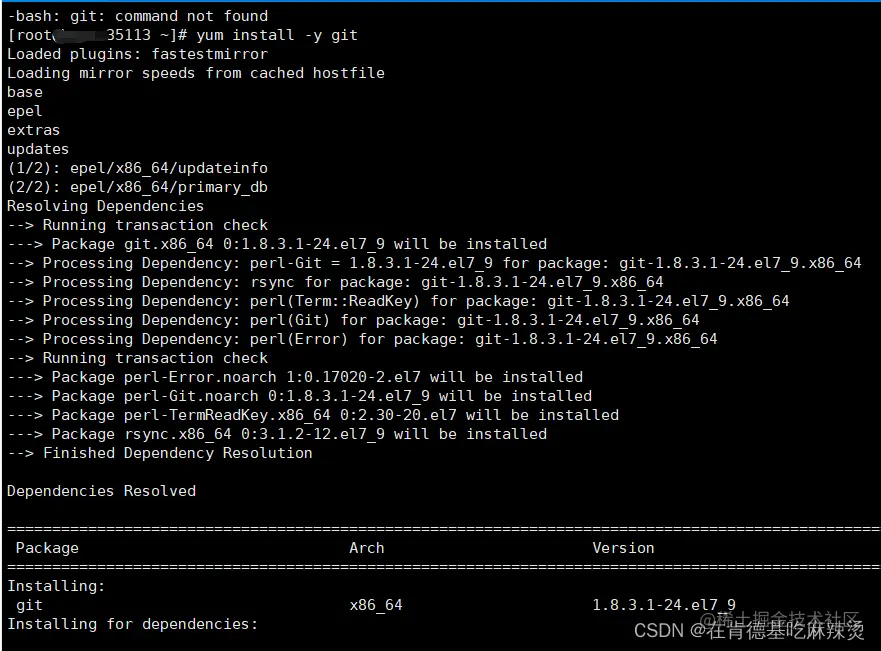The width and height of the screenshot is (881, 651).
Task: Click the 'Package rsync.x86_64' line
Action: (x=277, y=434)
